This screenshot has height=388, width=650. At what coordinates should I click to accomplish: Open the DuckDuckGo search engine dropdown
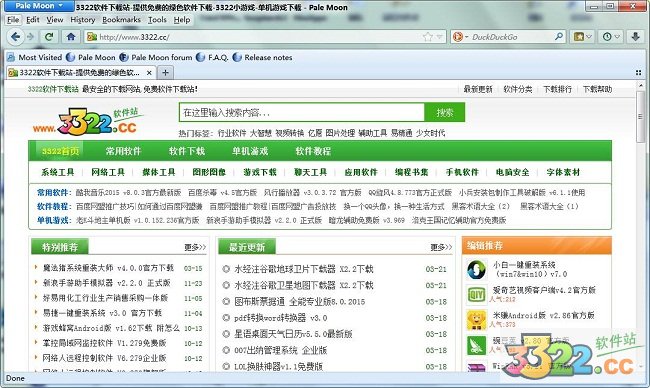coord(461,37)
